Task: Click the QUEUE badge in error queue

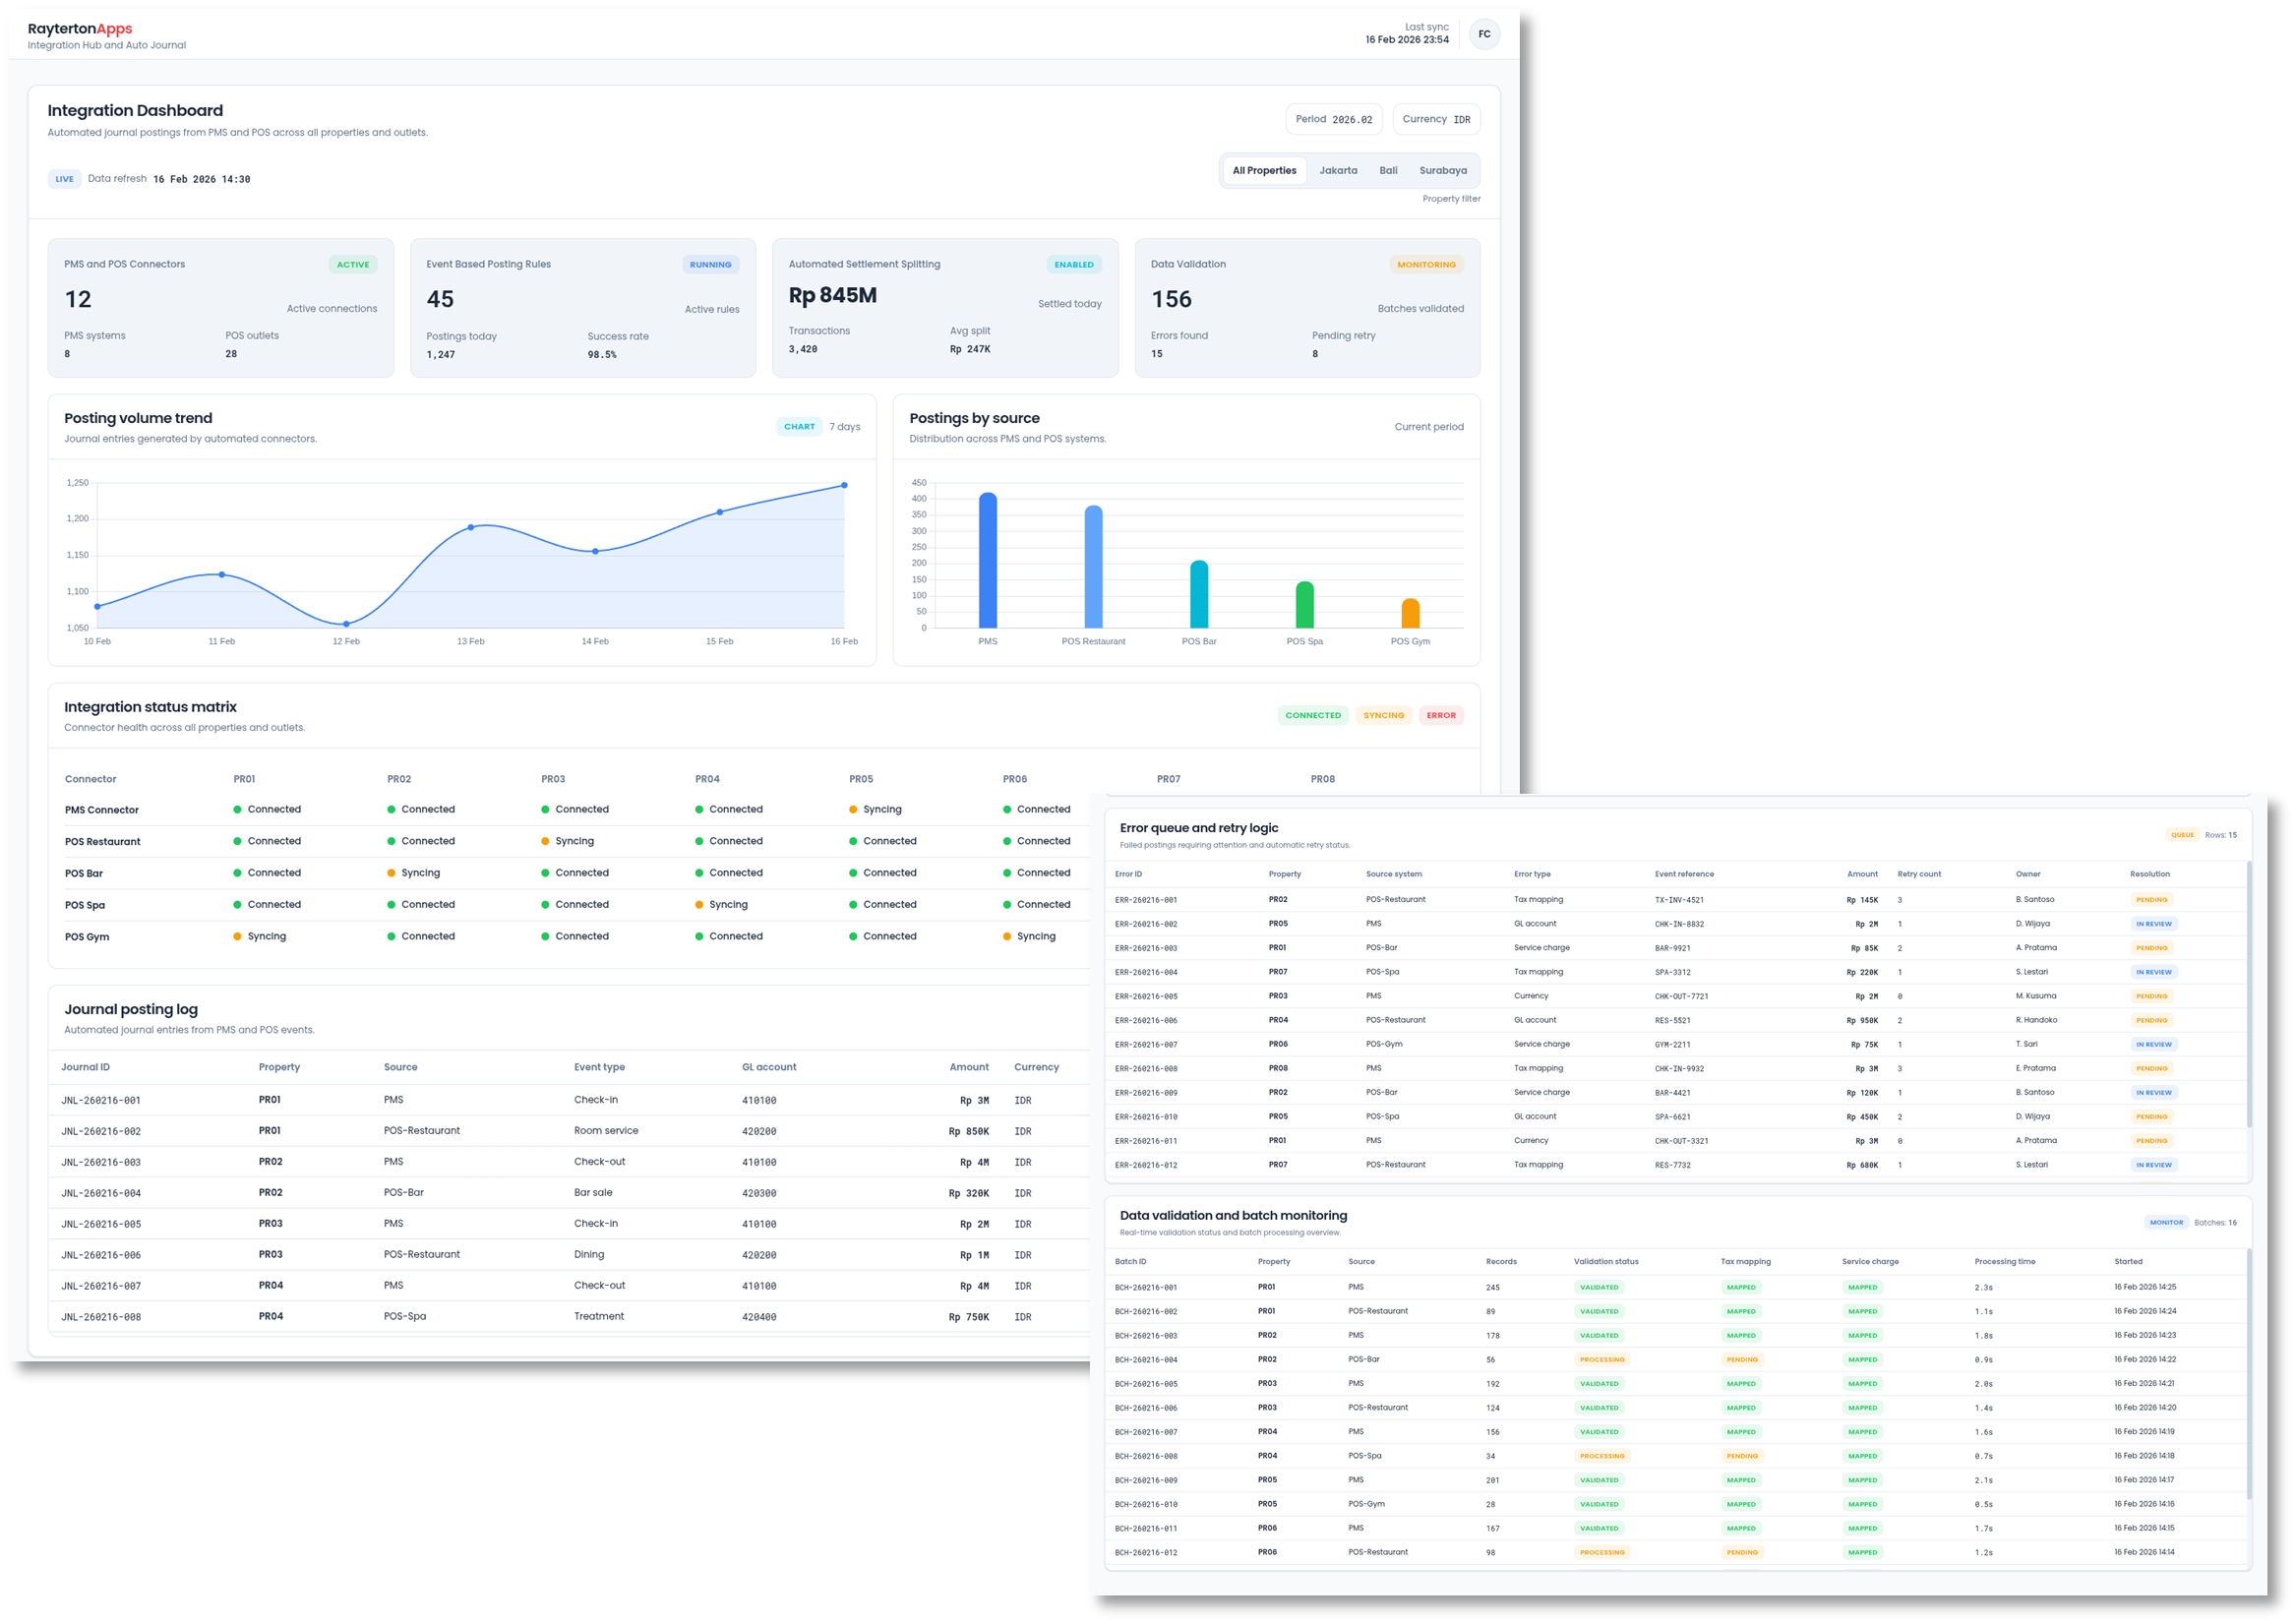Action: click(x=2182, y=835)
